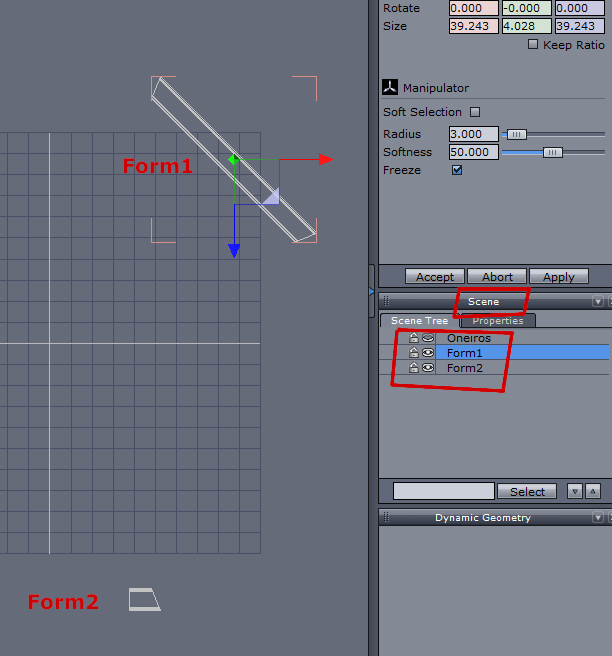Click the Dynamic Geometry panel header
The image size is (612, 656).
click(x=483, y=518)
